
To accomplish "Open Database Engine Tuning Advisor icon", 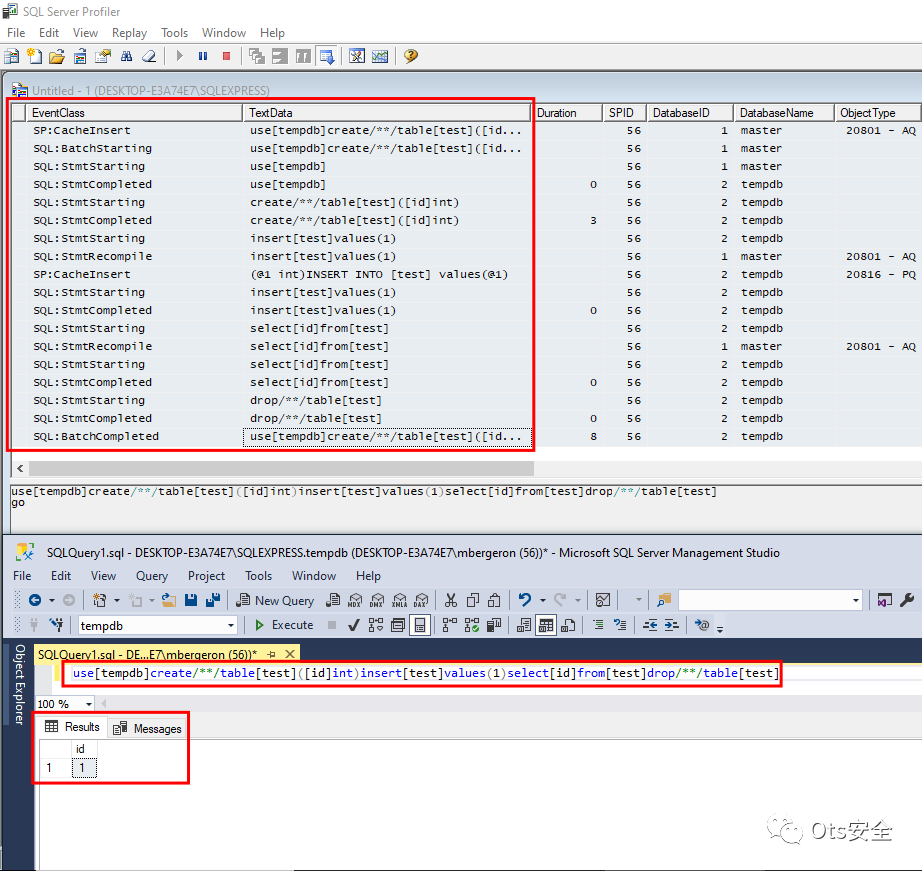I will (357, 56).
